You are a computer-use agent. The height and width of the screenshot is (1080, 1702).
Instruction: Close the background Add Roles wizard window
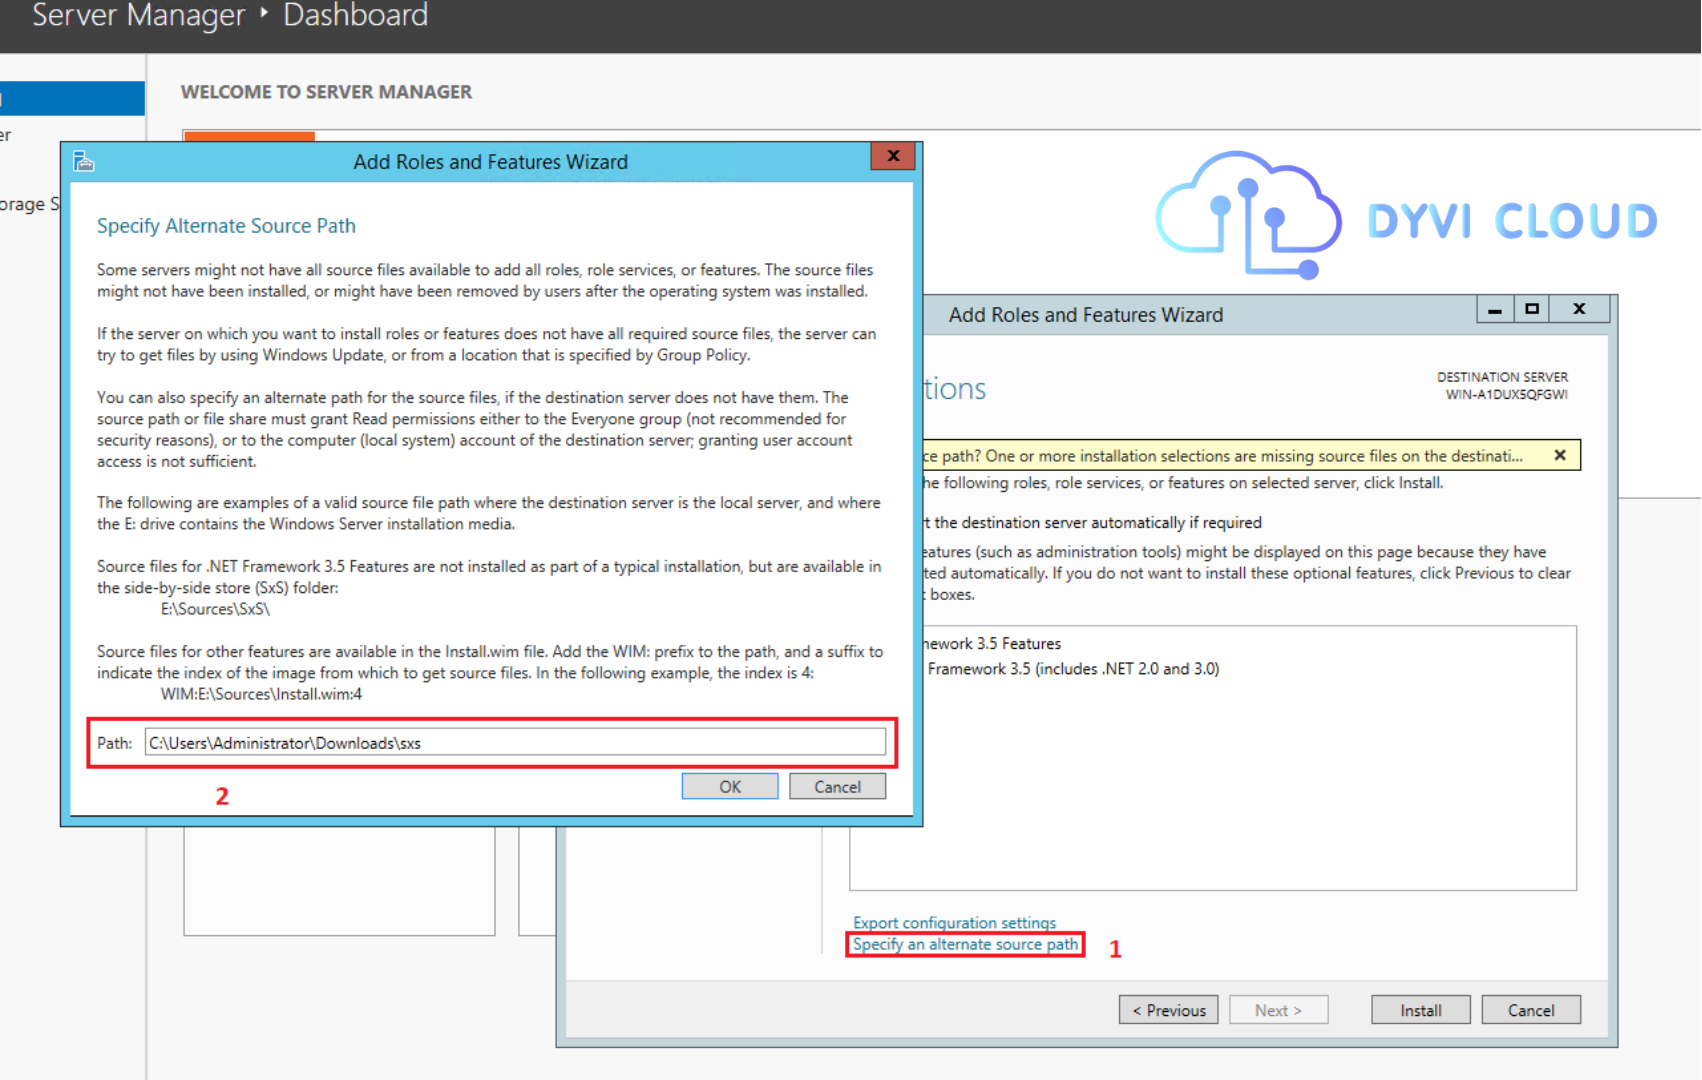click(1579, 309)
